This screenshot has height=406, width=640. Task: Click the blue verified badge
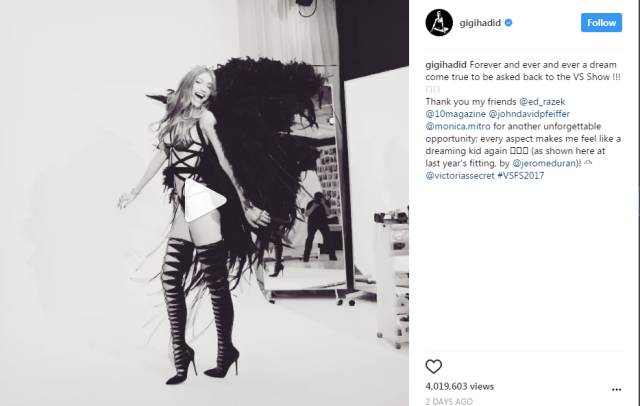pos(509,23)
